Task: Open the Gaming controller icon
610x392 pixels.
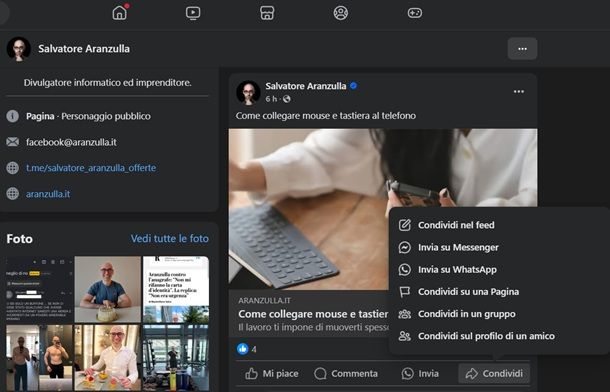Action: pyautogui.click(x=415, y=13)
